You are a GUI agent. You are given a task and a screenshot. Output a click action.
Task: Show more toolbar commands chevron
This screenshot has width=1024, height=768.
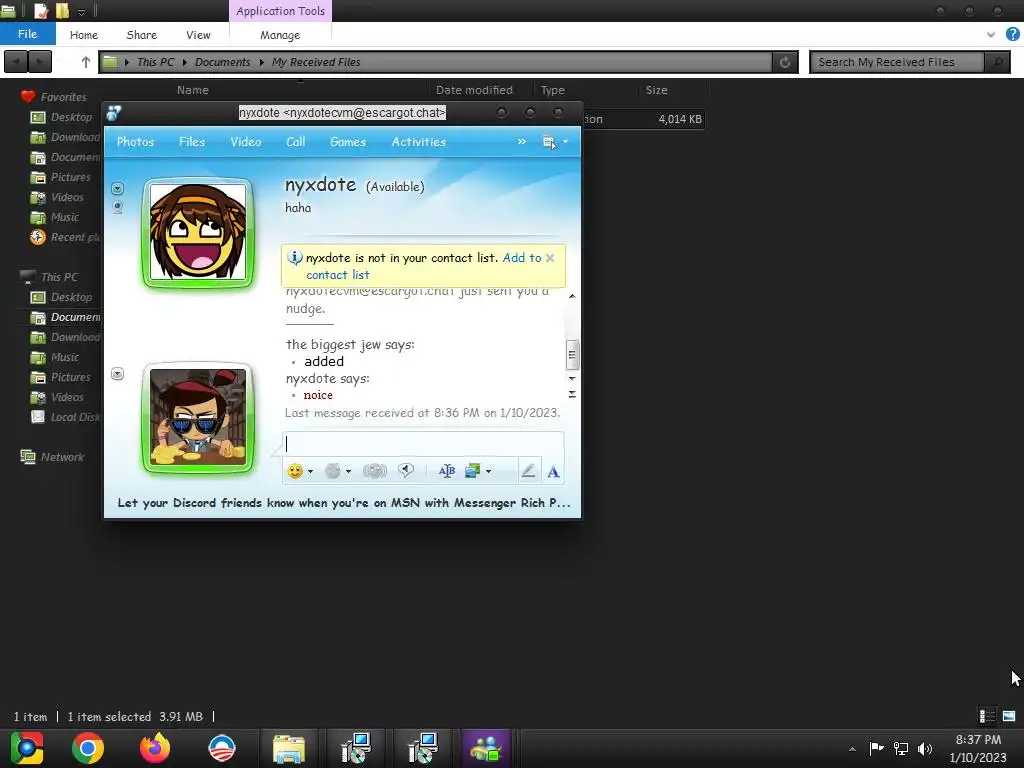522,142
